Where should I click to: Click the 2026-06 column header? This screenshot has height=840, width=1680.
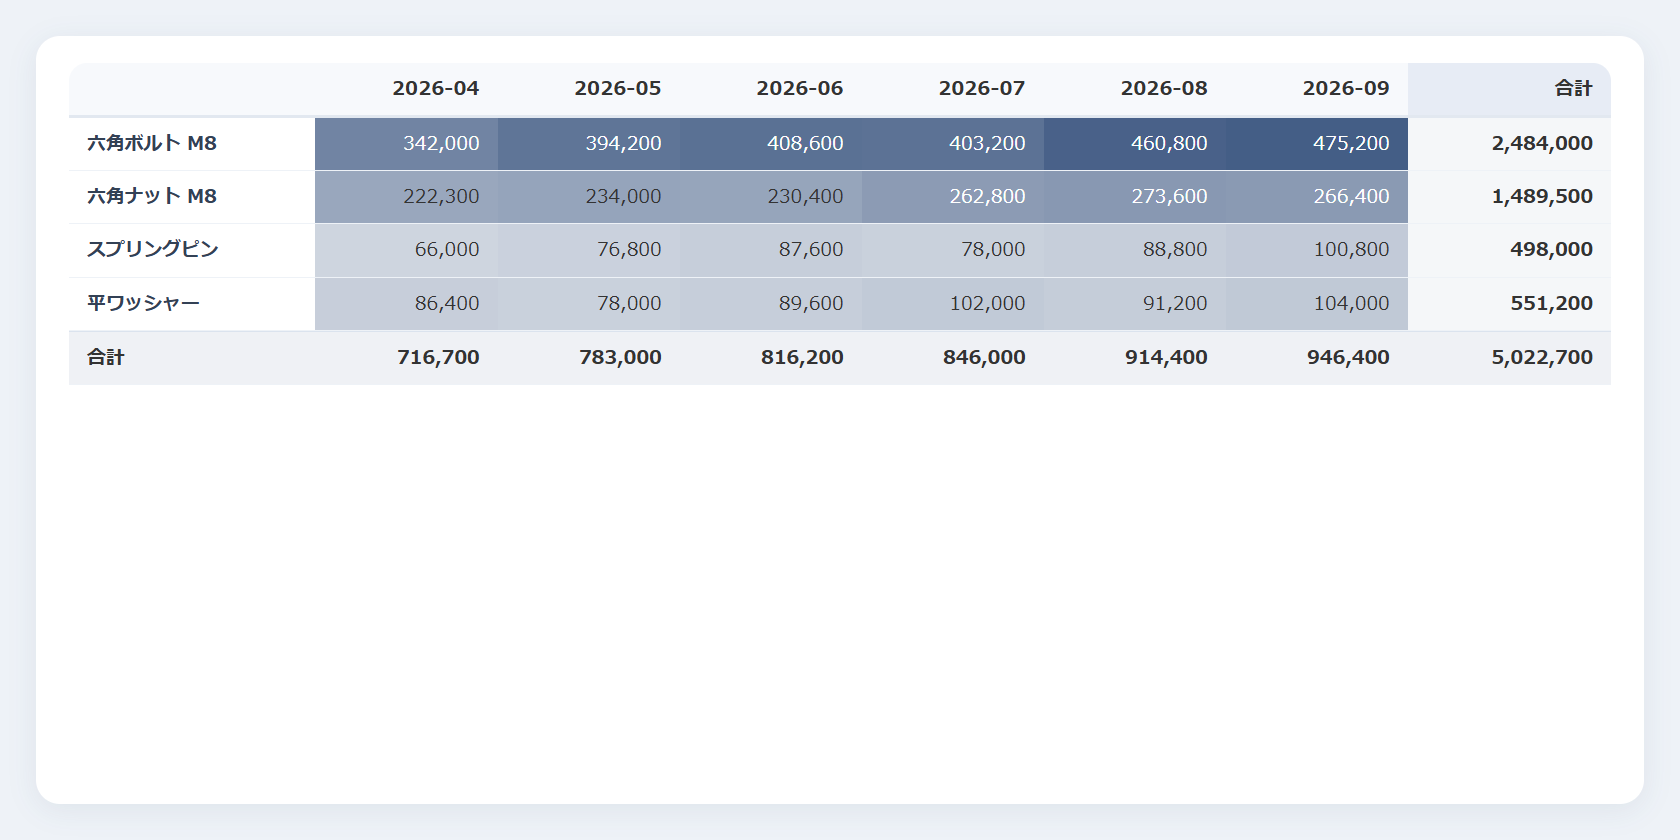(771, 89)
